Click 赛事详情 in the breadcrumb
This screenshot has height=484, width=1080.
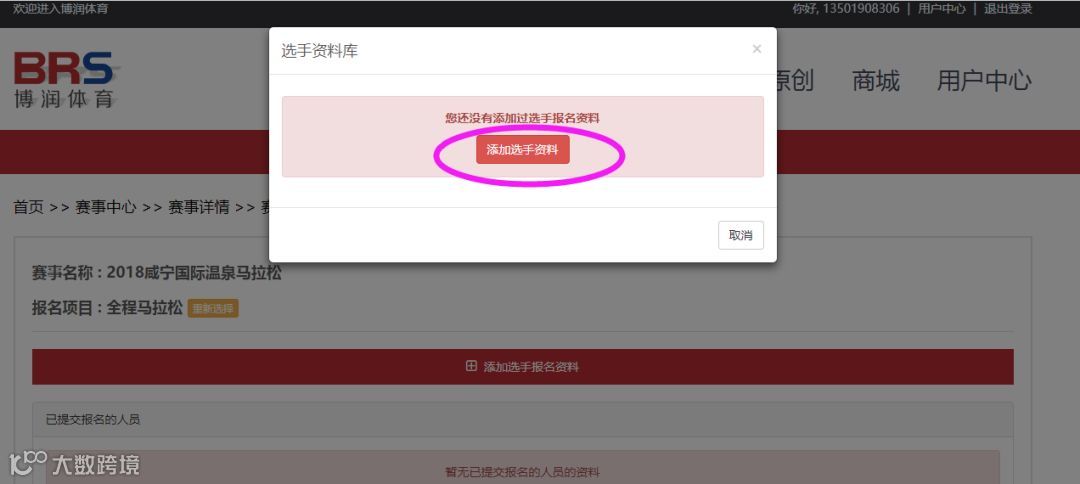click(x=198, y=207)
